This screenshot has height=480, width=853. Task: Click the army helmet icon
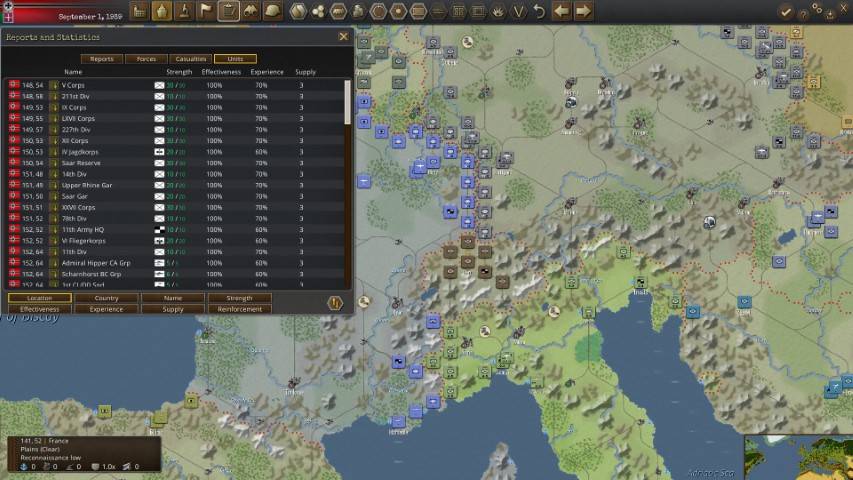273,11
